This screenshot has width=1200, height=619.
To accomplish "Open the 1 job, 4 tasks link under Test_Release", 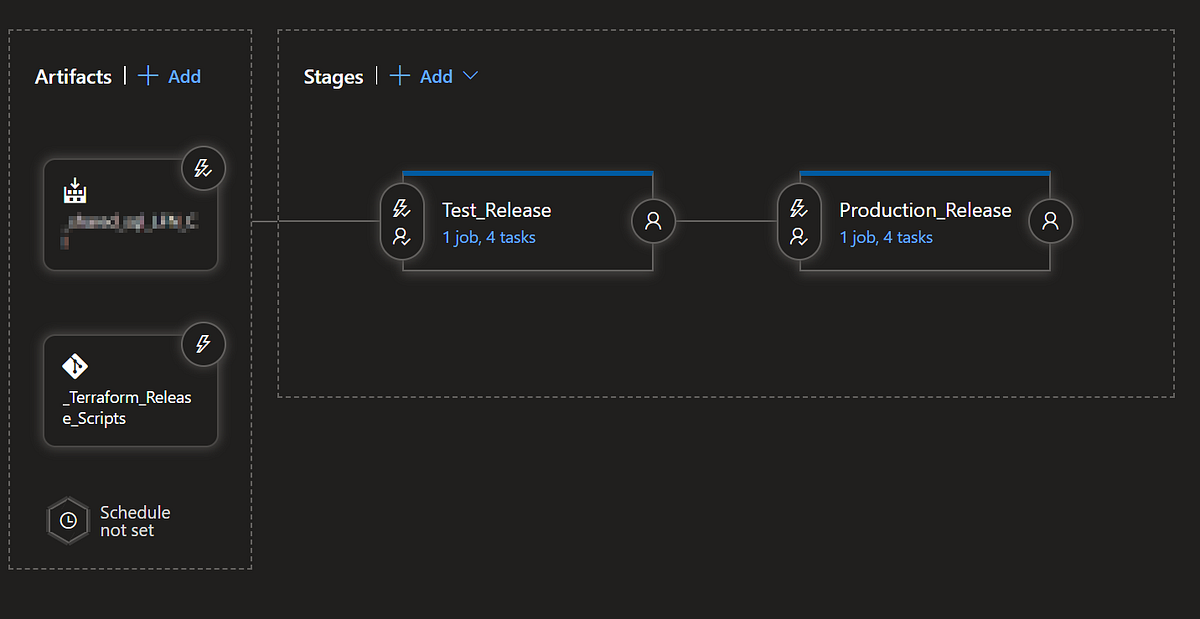I will (489, 237).
